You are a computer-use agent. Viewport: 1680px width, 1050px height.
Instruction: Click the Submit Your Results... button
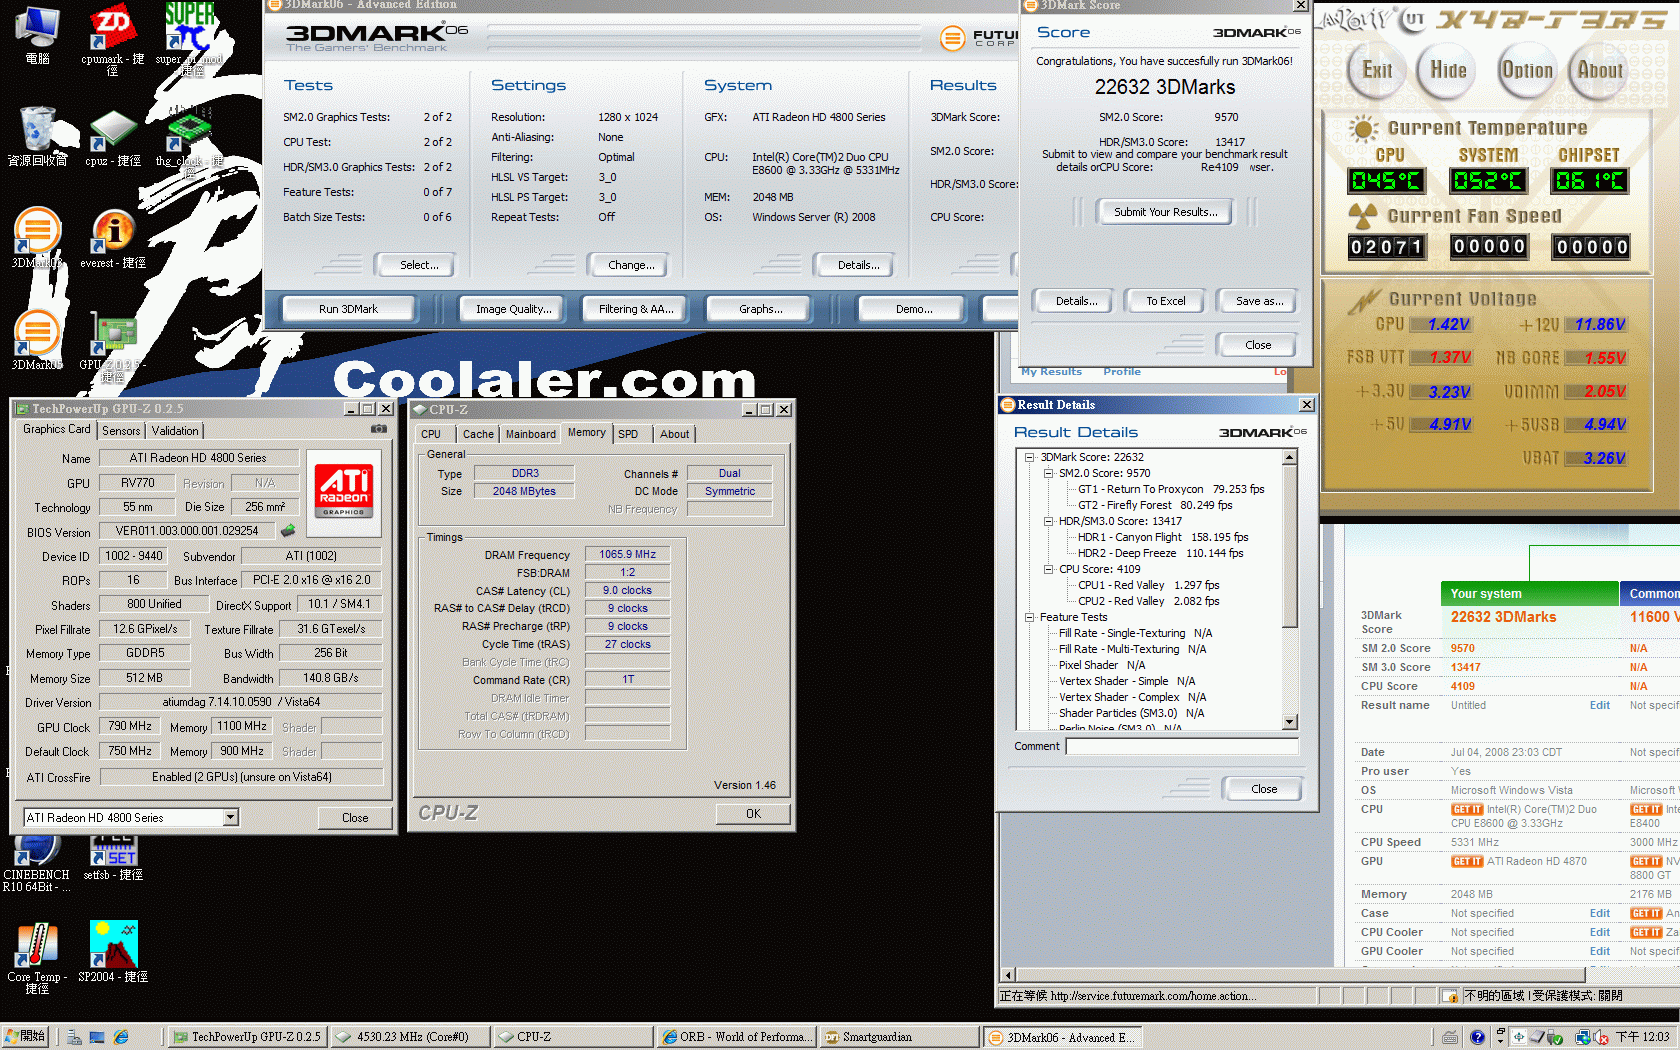tap(1166, 212)
